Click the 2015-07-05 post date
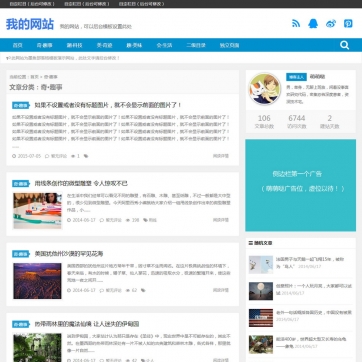Viewport: 362px width, 362px height. coord(29,156)
